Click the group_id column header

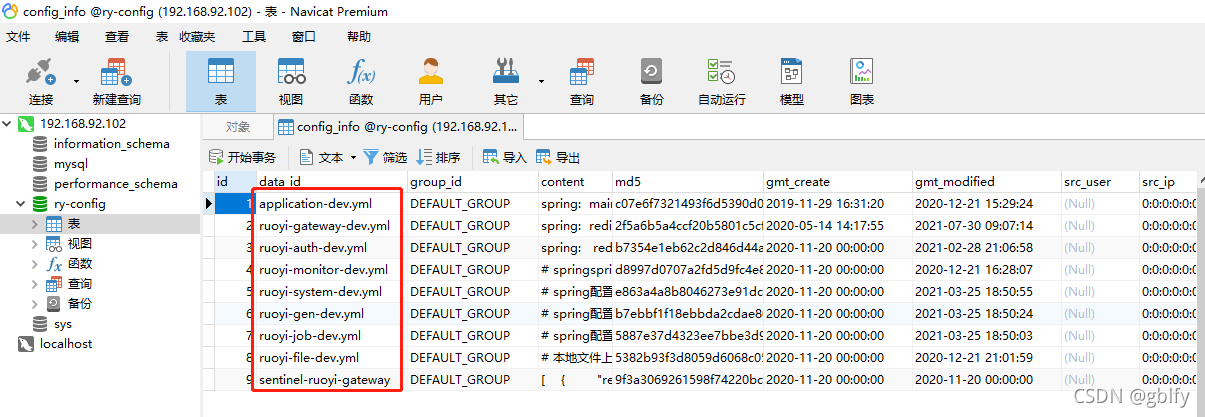click(472, 182)
